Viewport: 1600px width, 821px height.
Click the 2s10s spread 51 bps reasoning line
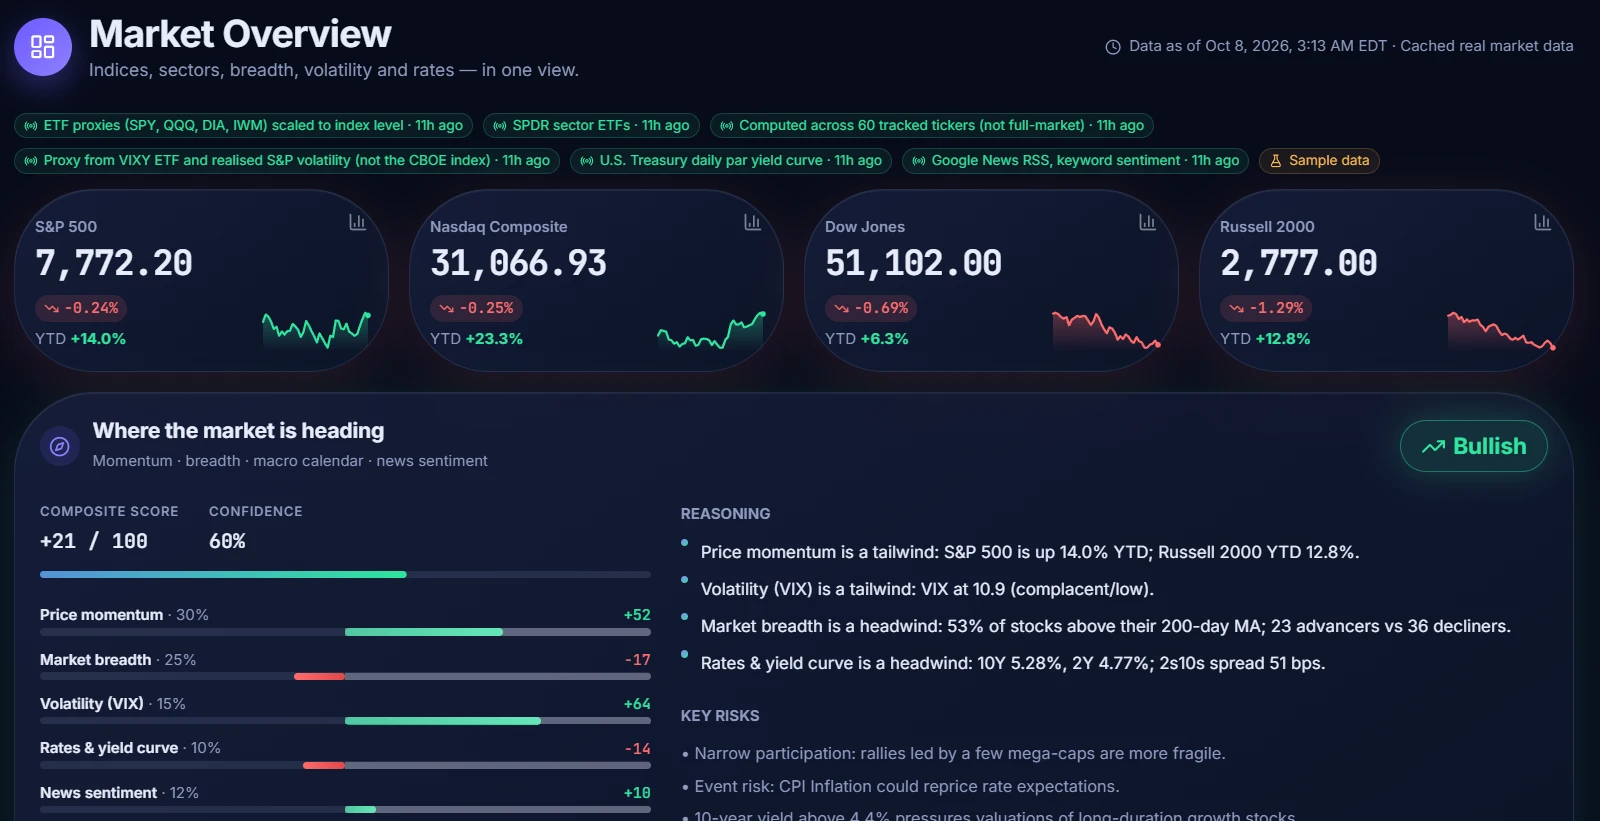click(1013, 663)
